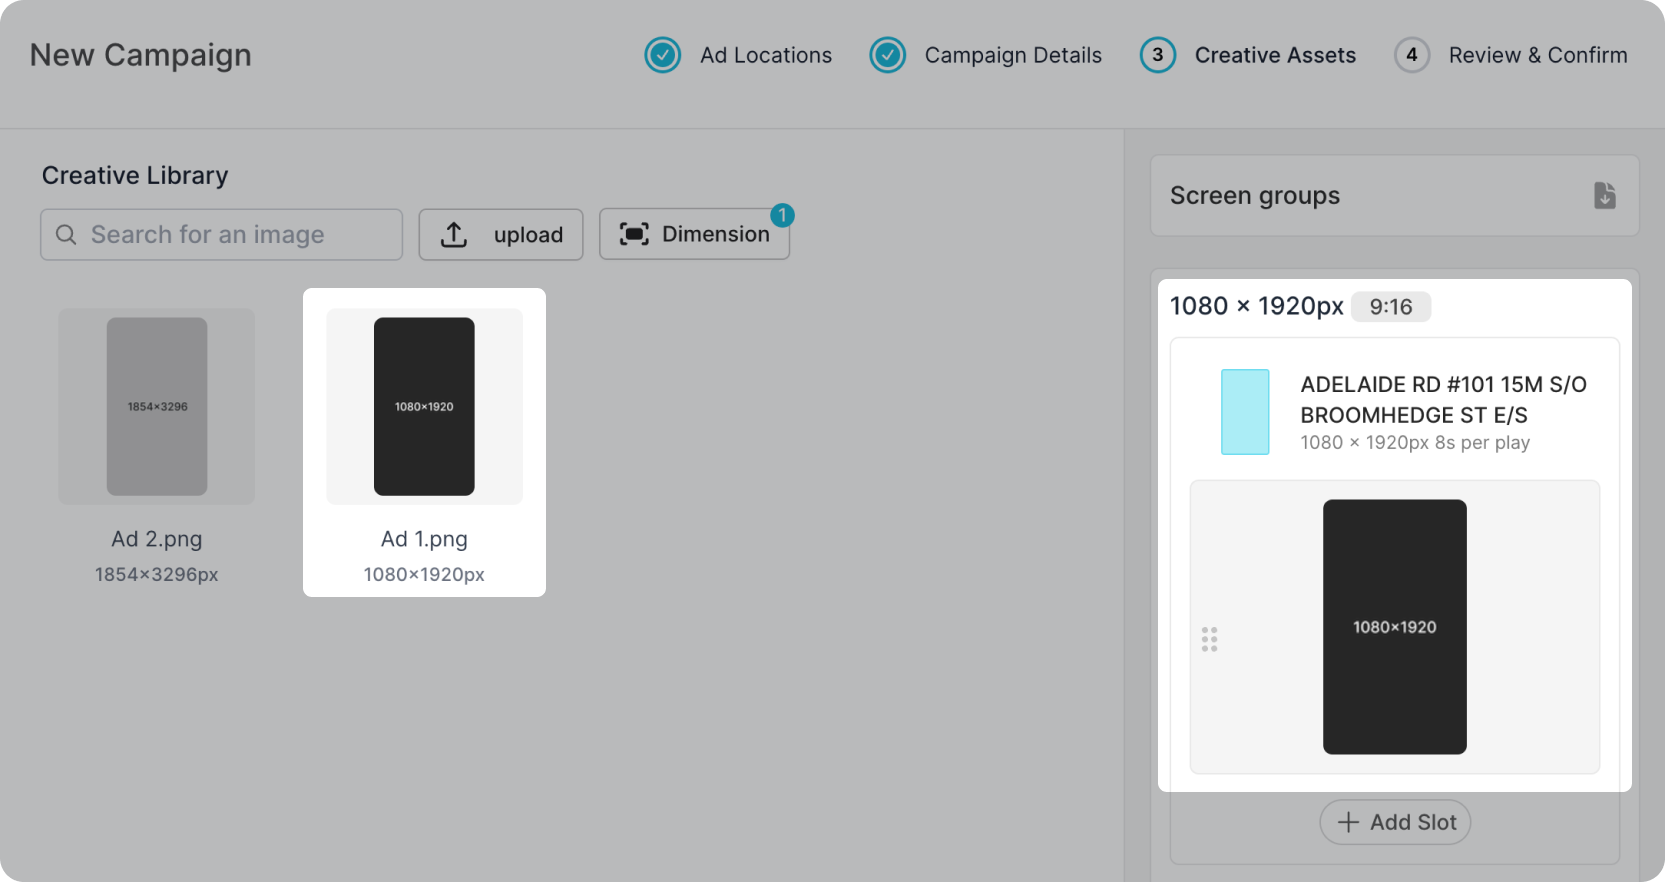This screenshot has width=1665, height=882.
Task: Click the step 4 circle icon
Action: click(x=1411, y=55)
